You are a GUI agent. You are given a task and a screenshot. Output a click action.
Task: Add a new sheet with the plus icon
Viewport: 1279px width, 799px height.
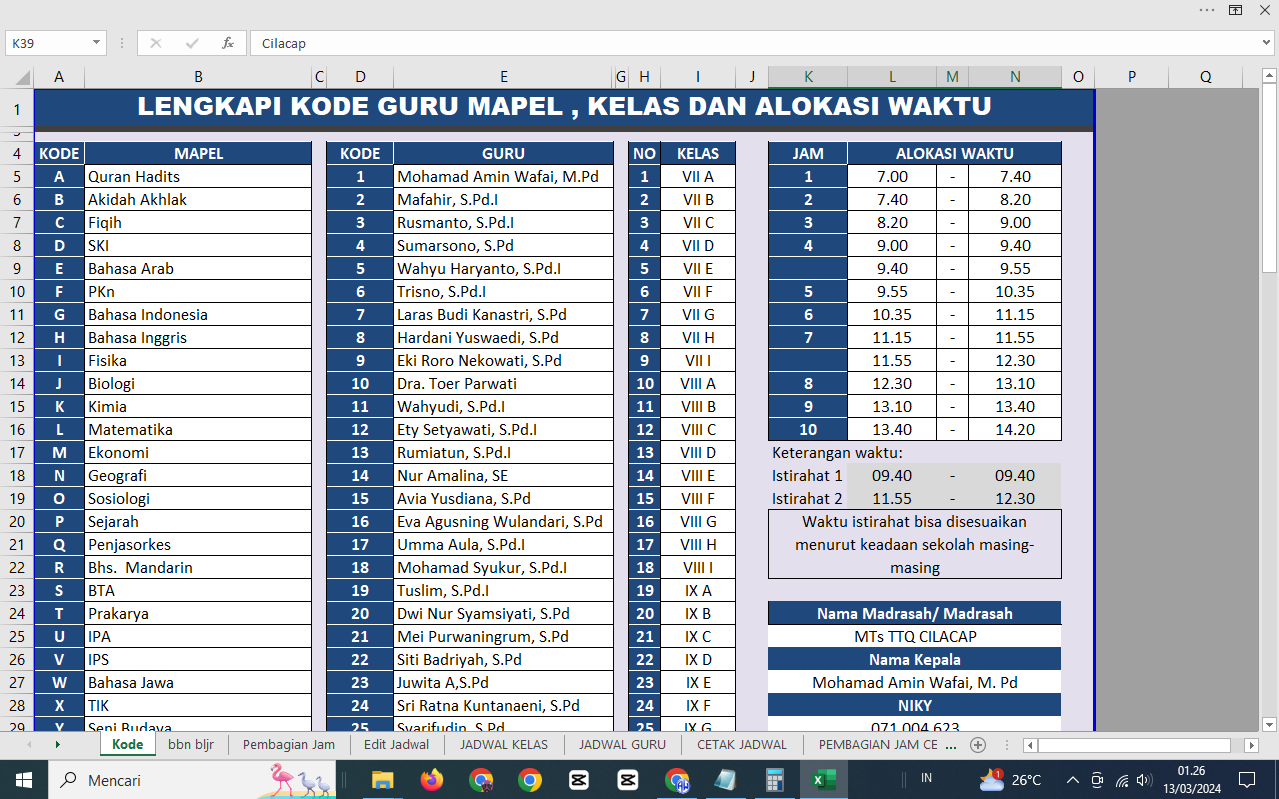click(978, 745)
